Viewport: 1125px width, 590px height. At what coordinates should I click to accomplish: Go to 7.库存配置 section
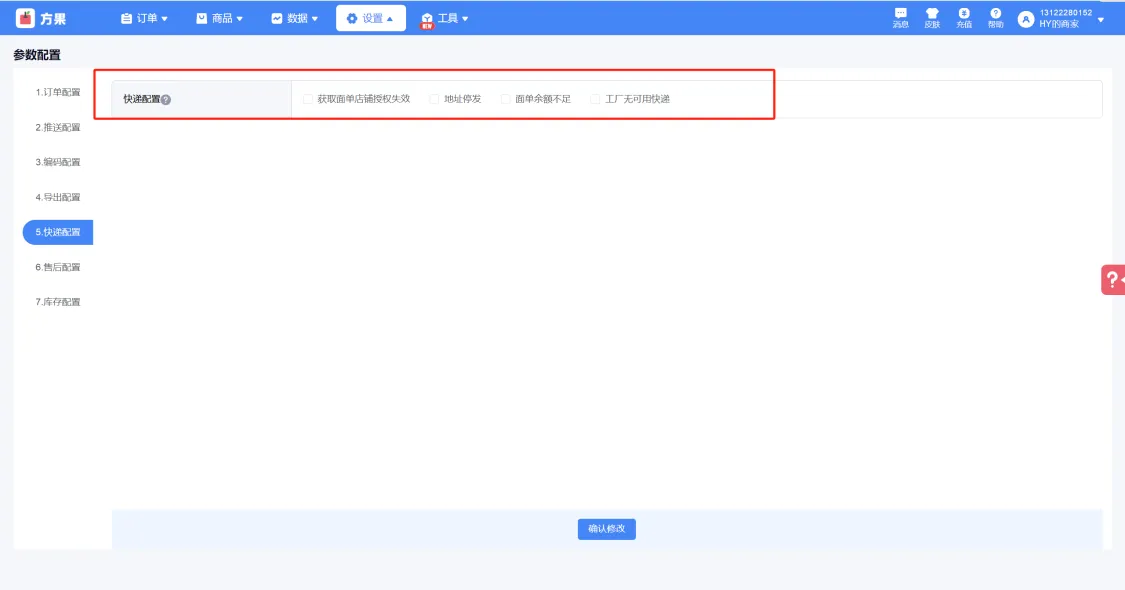(x=58, y=302)
